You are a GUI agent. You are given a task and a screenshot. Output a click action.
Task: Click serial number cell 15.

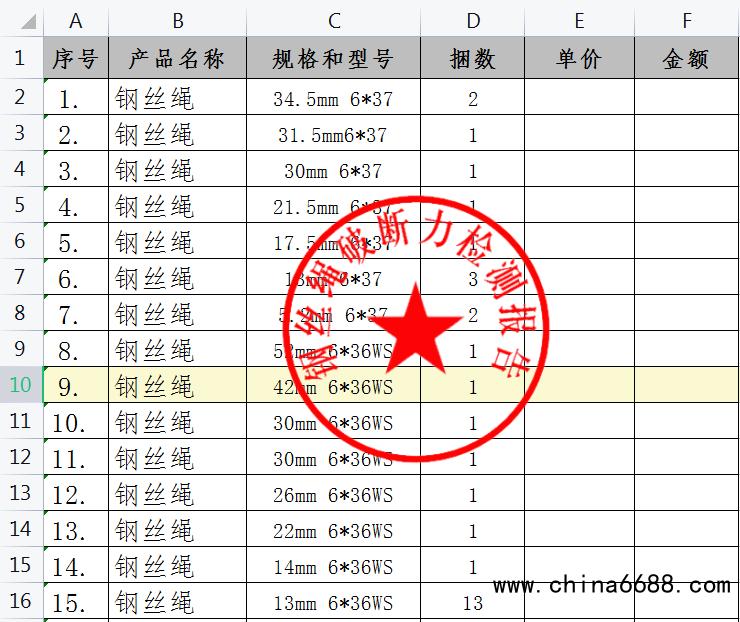pyautogui.click(x=76, y=601)
